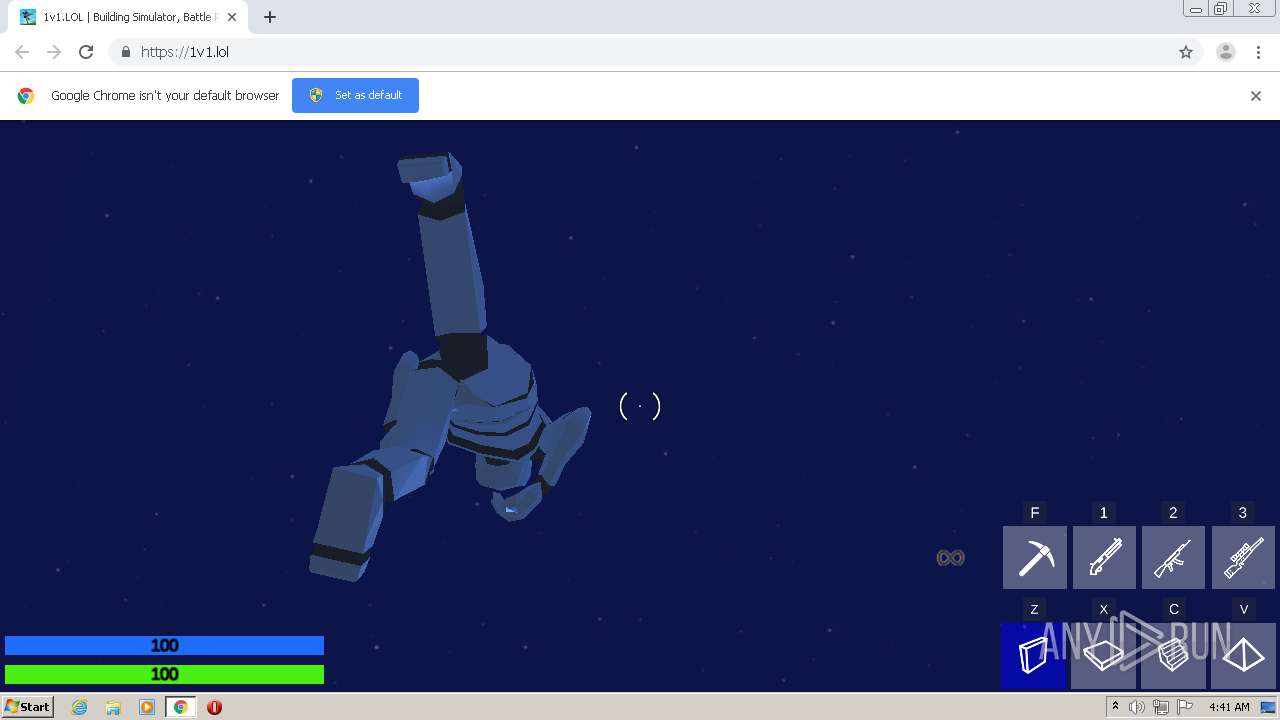This screenshot has width=1280, height=720.
Task: View site security lock information
Action: pos(125,52)
